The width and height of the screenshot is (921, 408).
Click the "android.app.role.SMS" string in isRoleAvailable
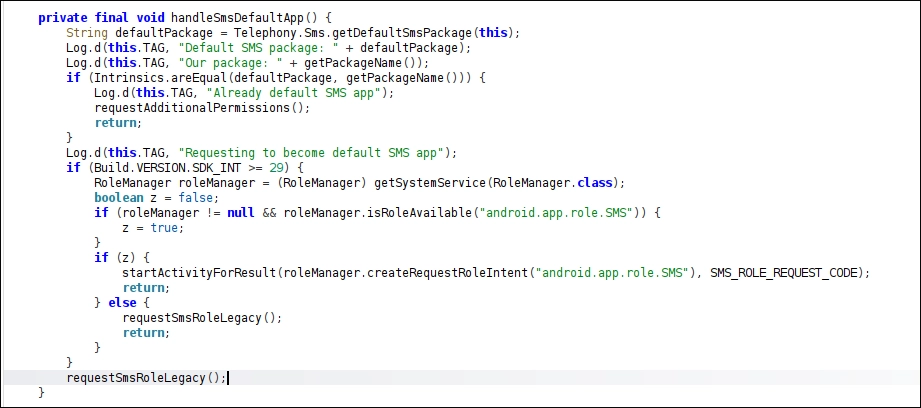tap(557, 213)
